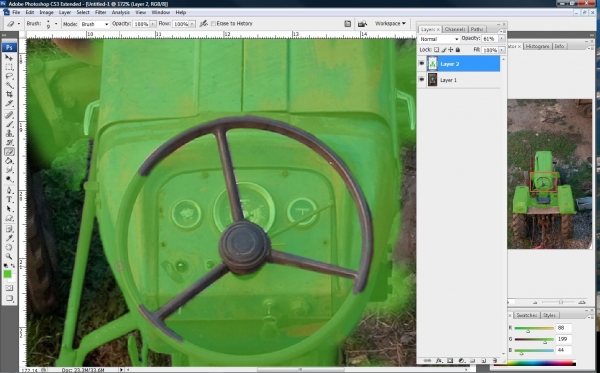Swap foreground and background colors

[x=13, y=265]
